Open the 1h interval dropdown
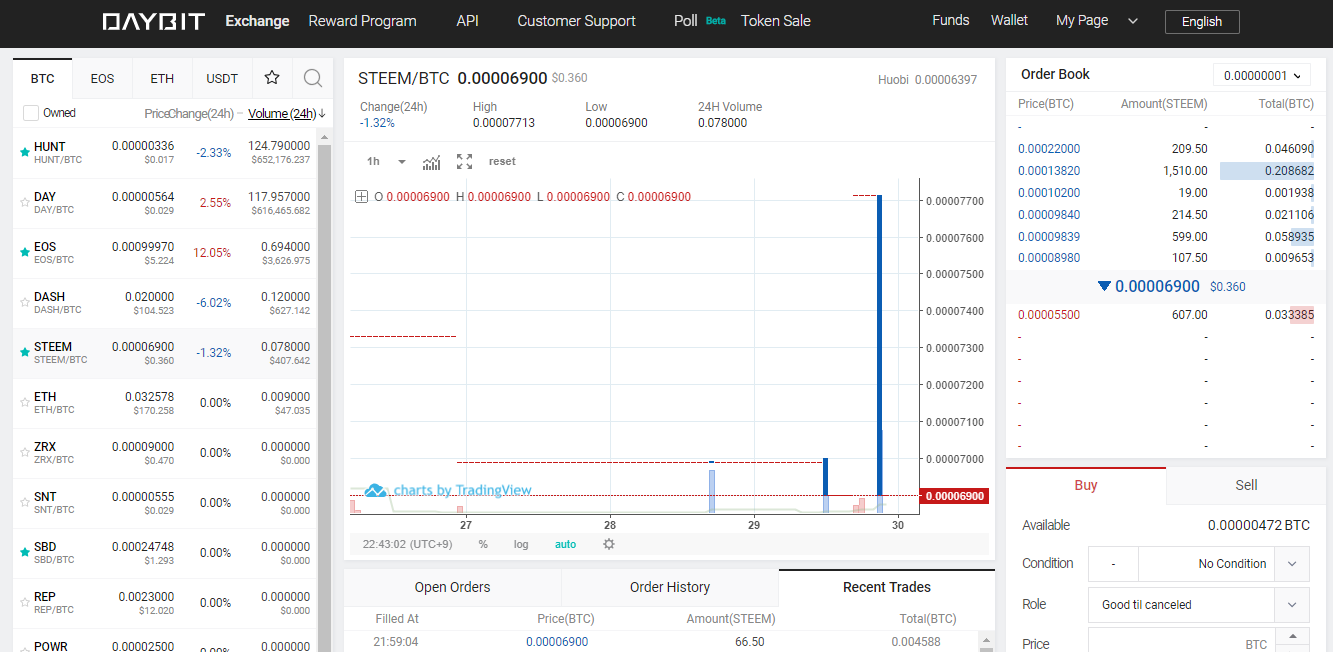 (x=386, y=161)
